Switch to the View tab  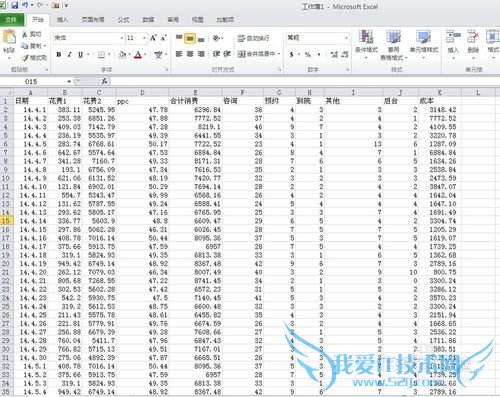197,20
